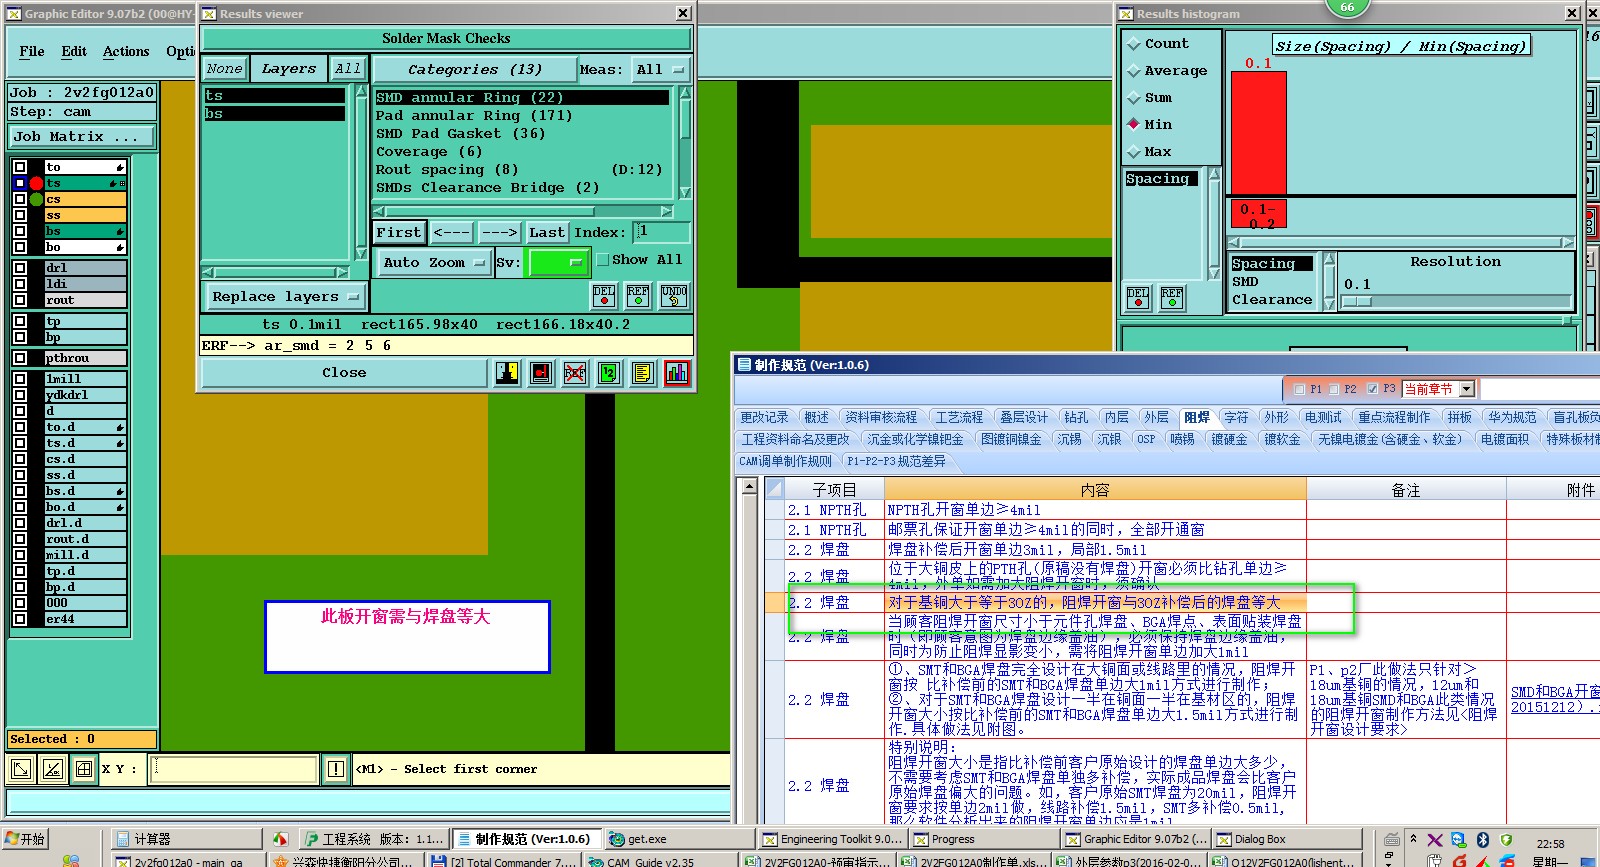Click the Bluetooth tray icon

coord(1483,840)
